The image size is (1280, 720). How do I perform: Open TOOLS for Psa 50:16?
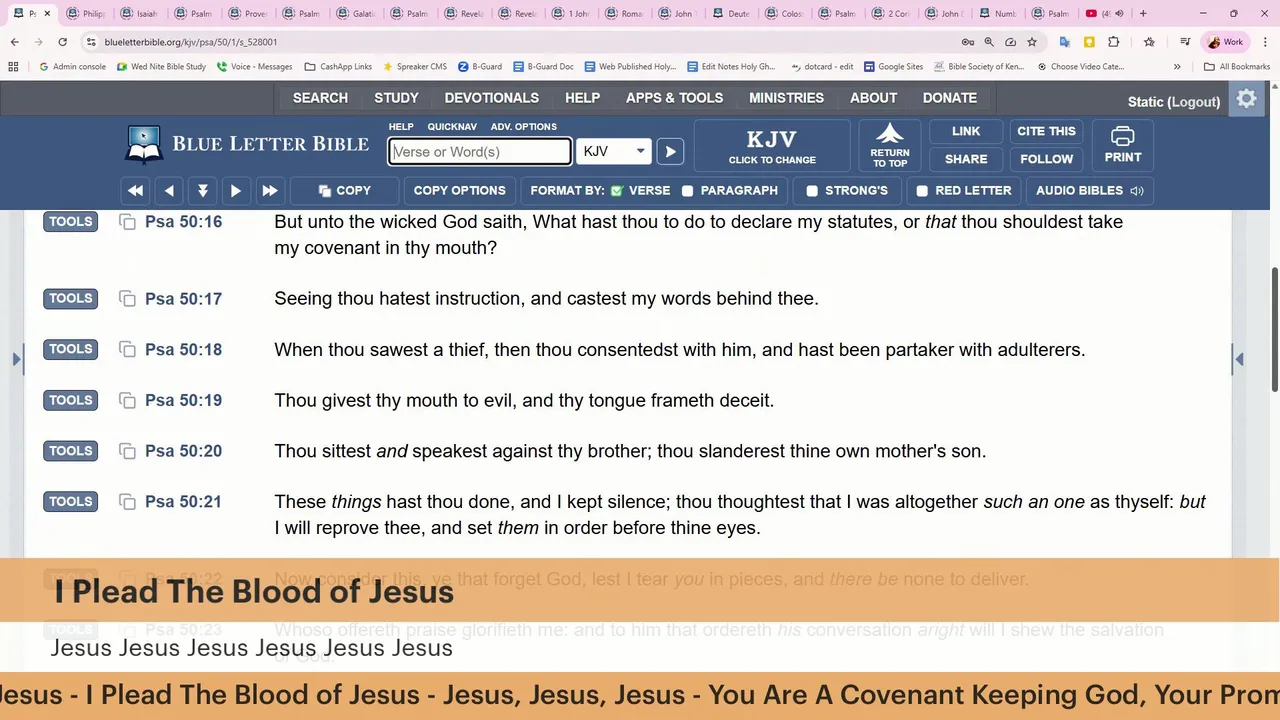coord(70,222)
